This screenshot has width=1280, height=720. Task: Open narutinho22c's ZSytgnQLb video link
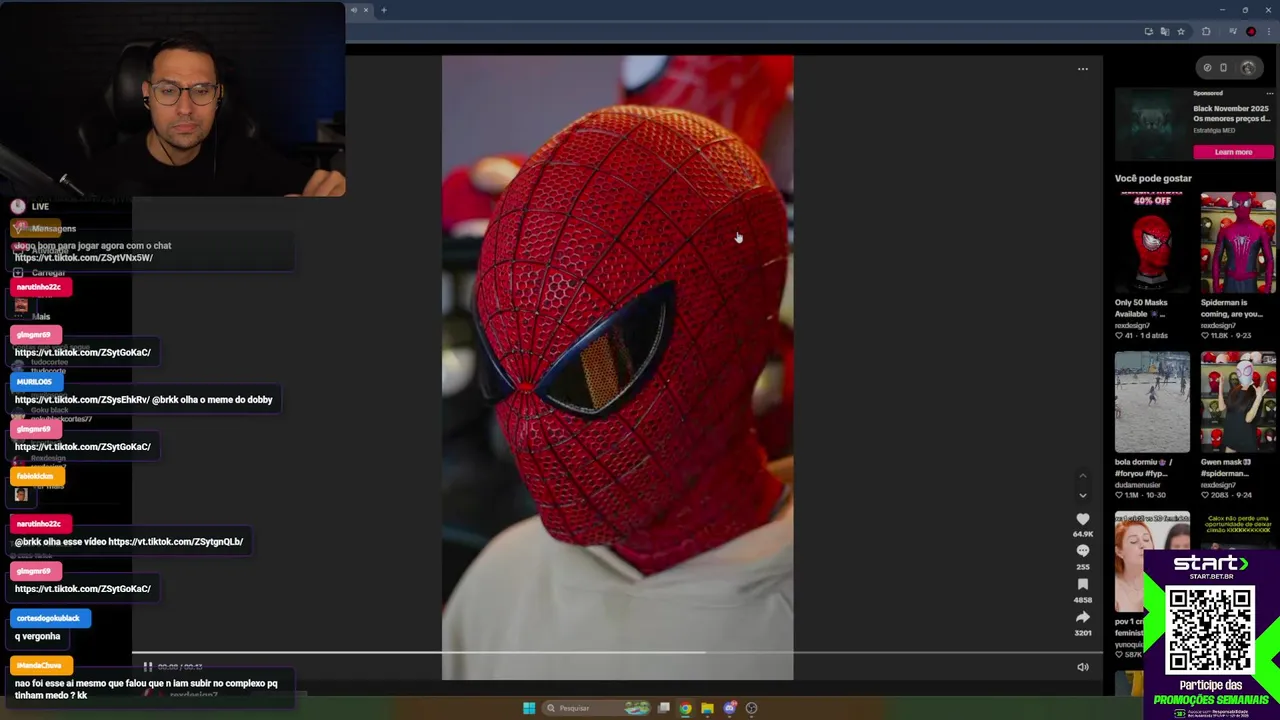click(x=176, y=541)
